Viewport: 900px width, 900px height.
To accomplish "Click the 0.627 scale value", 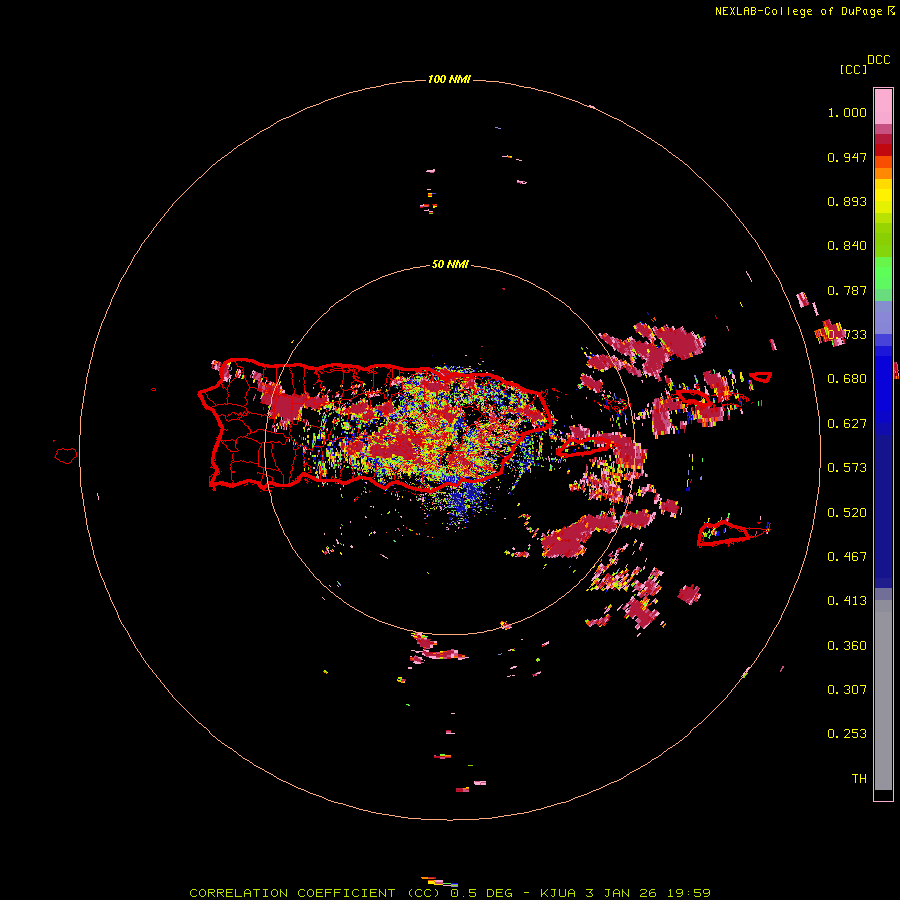I will click(x=847, y=424).
